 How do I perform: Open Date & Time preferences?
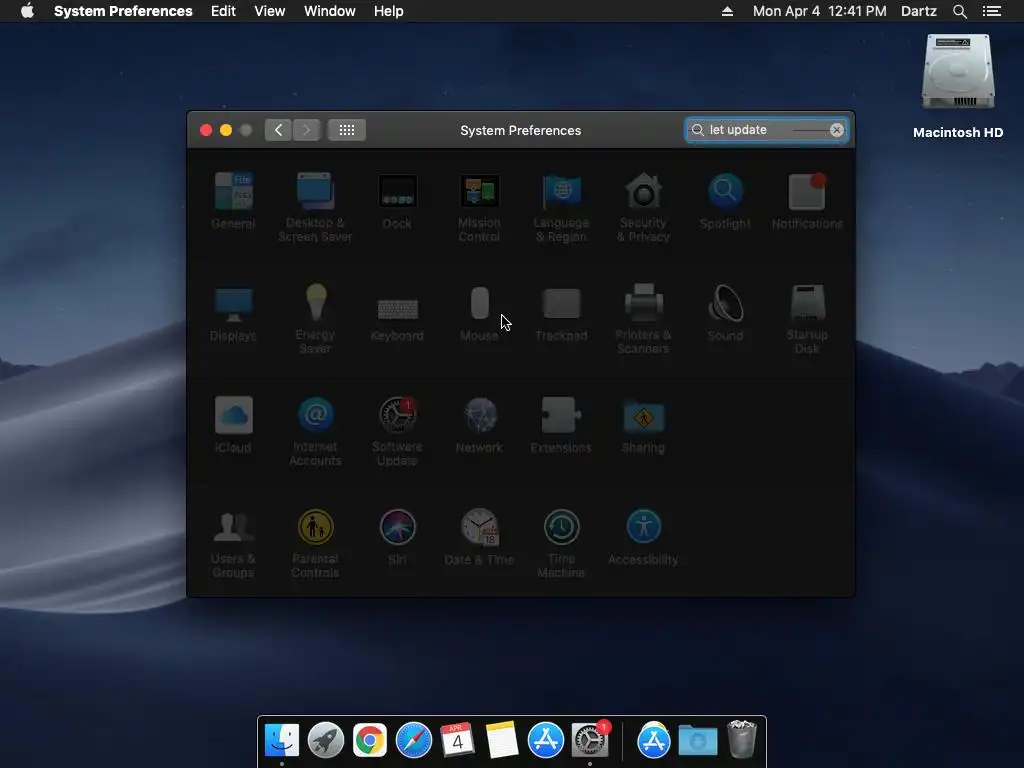(x=479, y=537)
